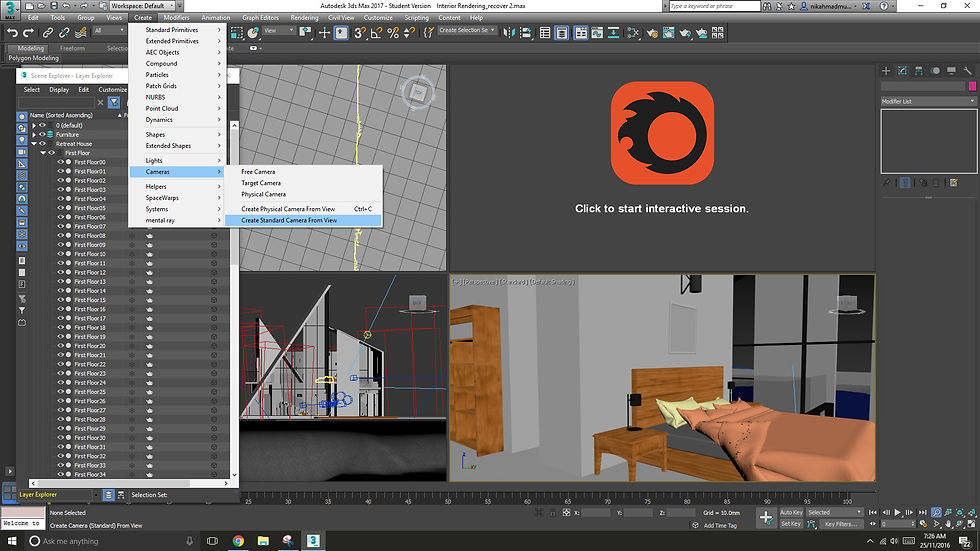Open the notification center icon in system tray
The height and width of the screenshot is (551, 980).
click(966, 541)
